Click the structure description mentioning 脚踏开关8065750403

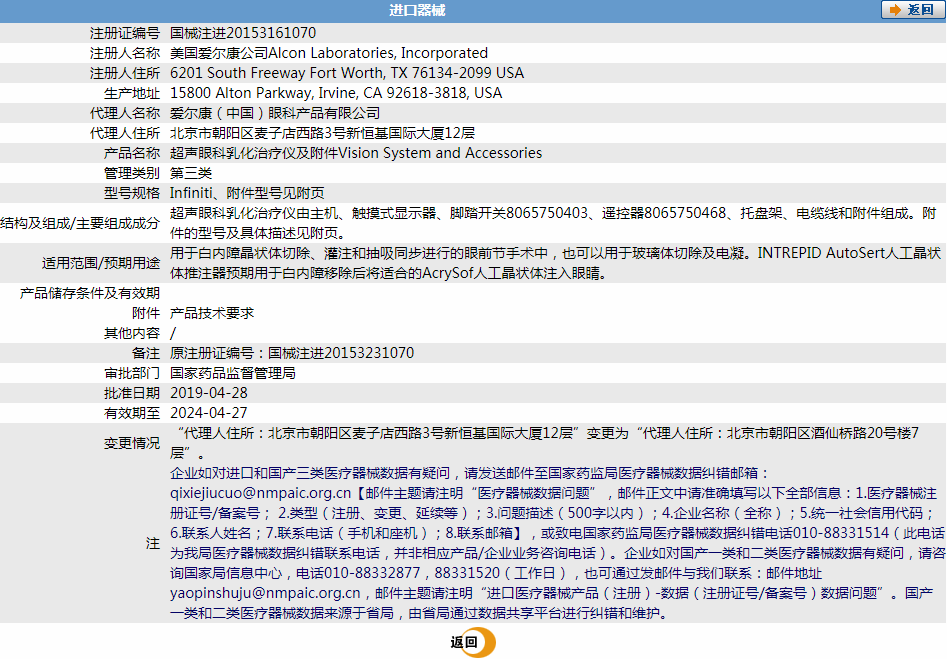(553, 223)
